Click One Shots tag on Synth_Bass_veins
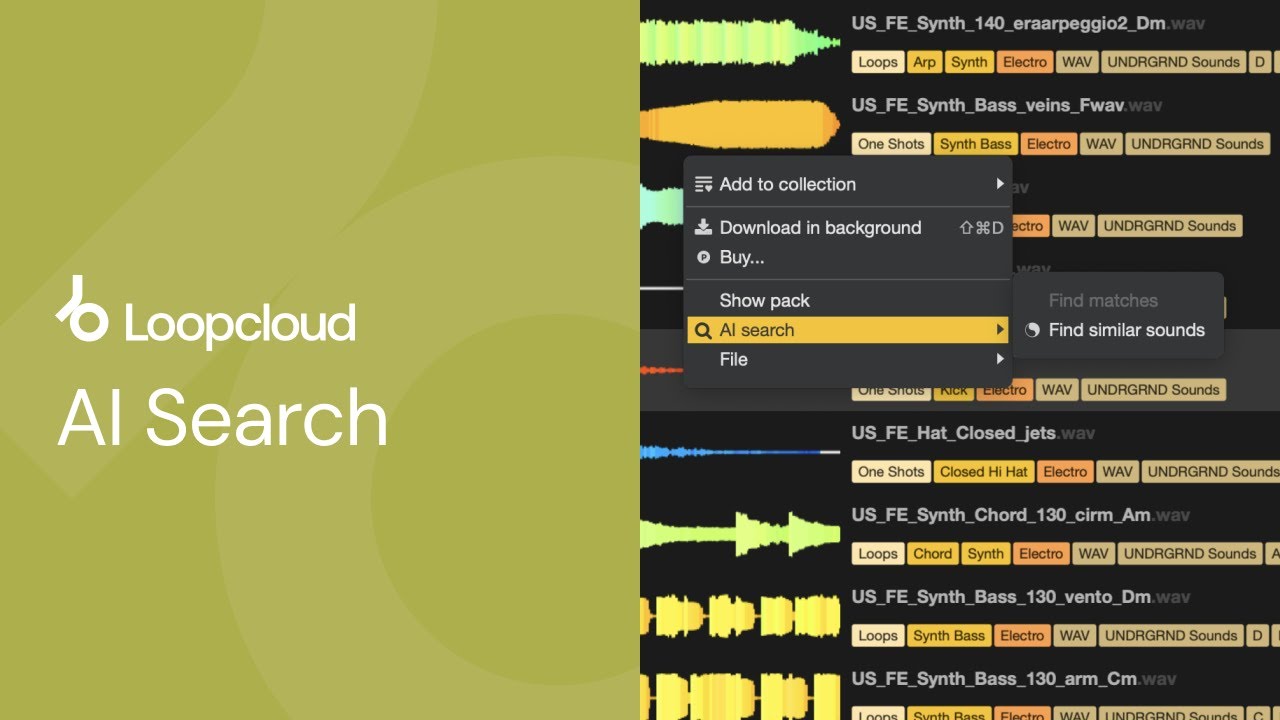Screen dimensions: 1280x720 (x=891, y=144)
